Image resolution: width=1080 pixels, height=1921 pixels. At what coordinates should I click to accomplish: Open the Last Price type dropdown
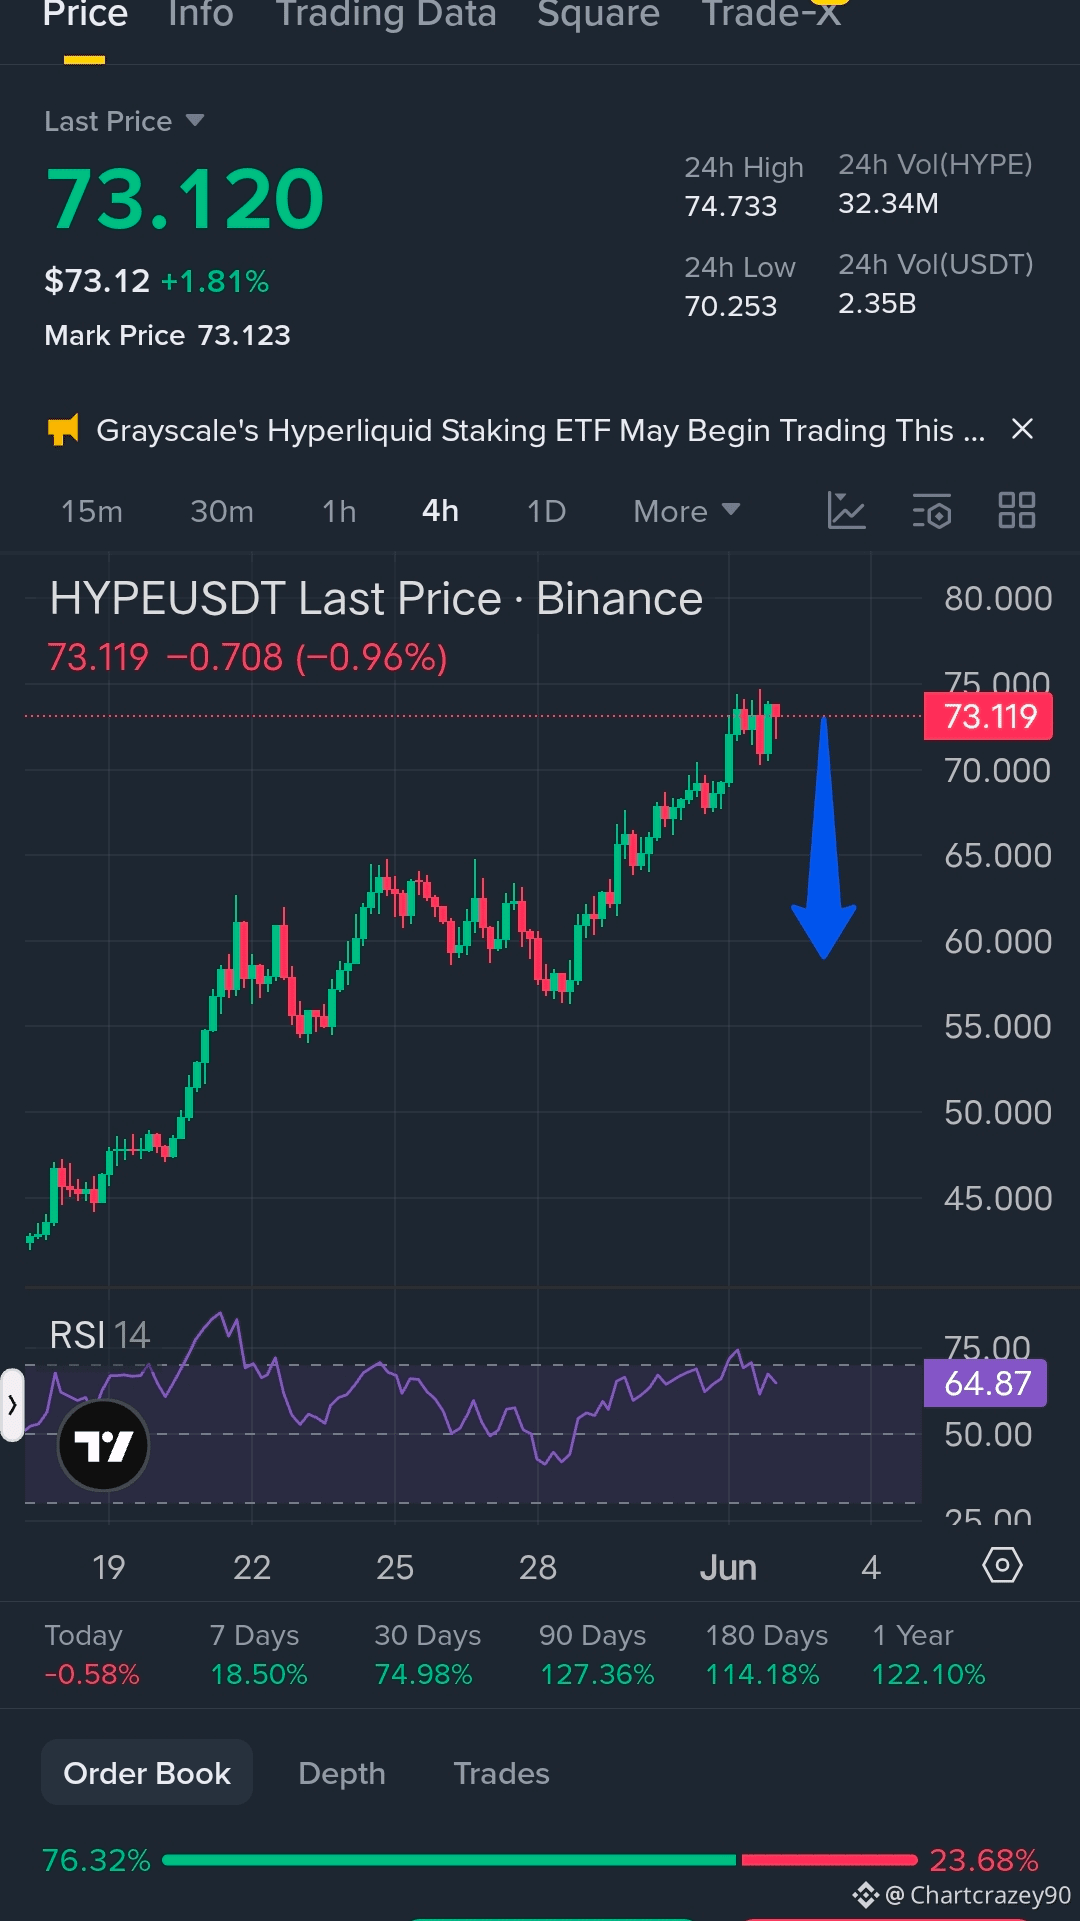[124, 121]
